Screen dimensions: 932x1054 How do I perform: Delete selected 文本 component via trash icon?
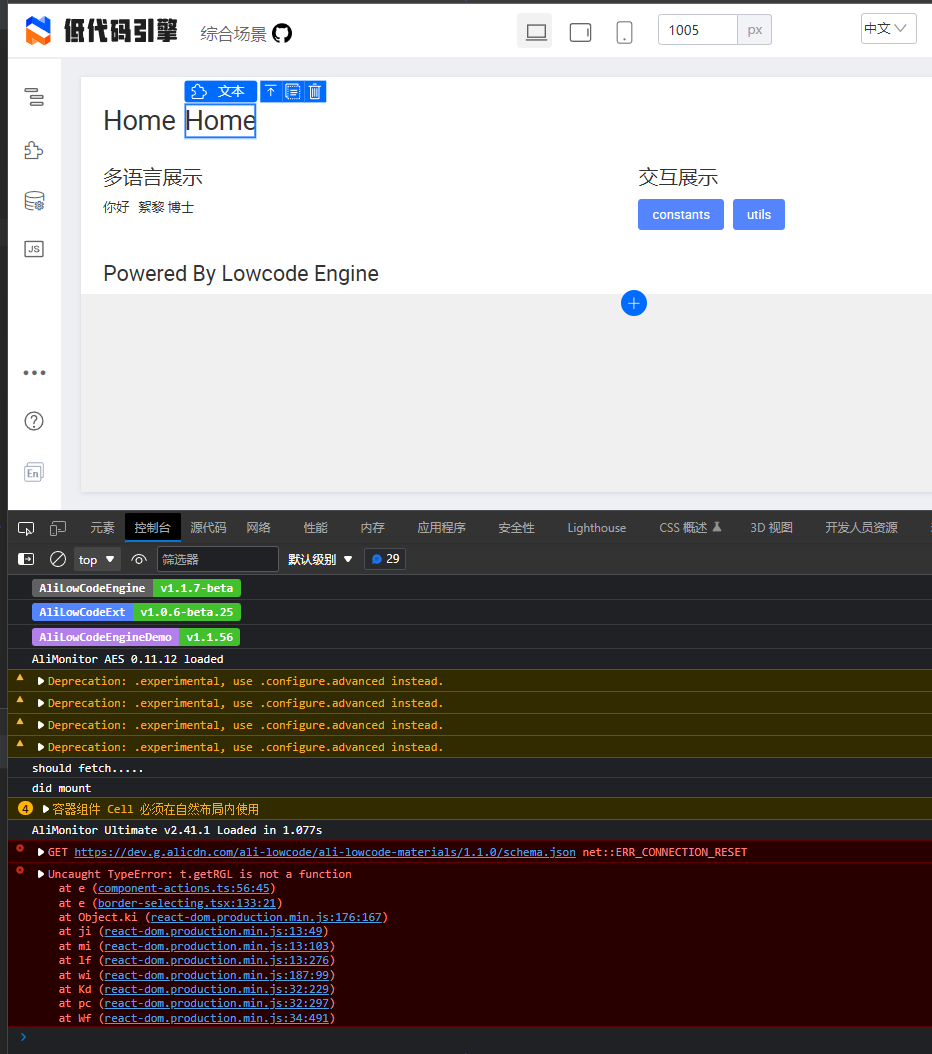click(315, 91)
